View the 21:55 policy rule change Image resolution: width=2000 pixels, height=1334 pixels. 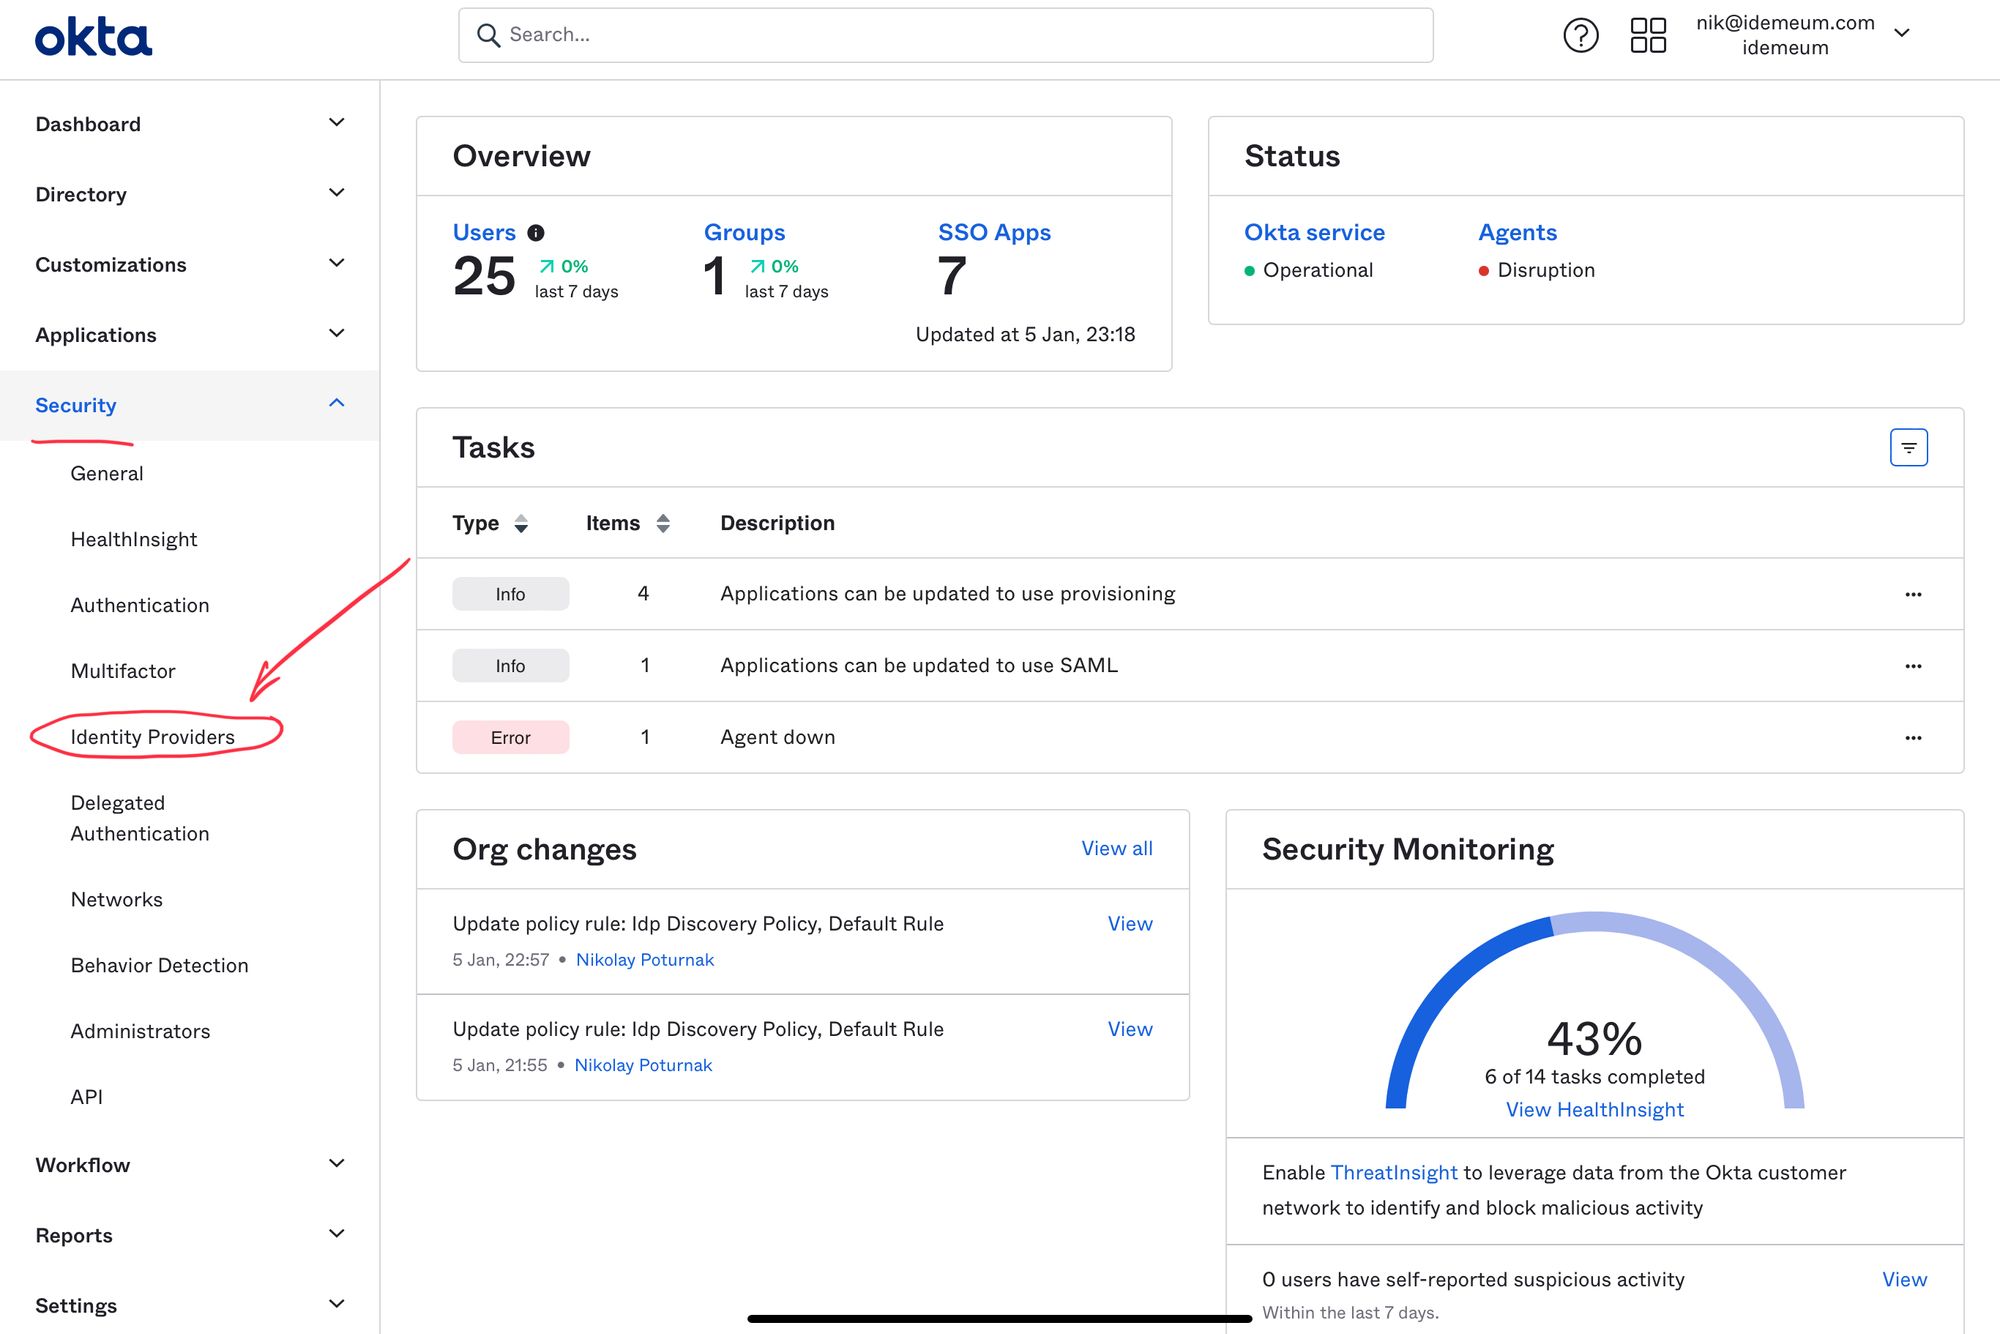1130,1030
